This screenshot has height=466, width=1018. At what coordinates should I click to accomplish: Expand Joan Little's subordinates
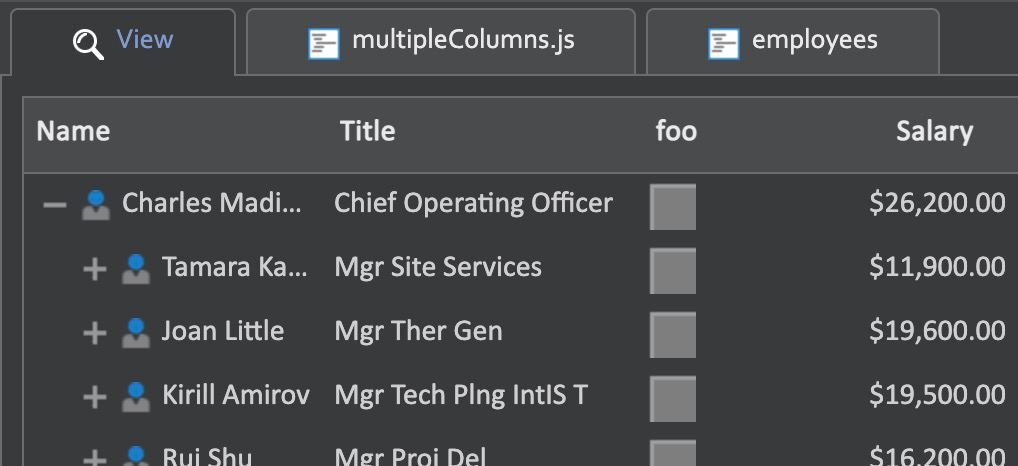[x=94, y=332]
